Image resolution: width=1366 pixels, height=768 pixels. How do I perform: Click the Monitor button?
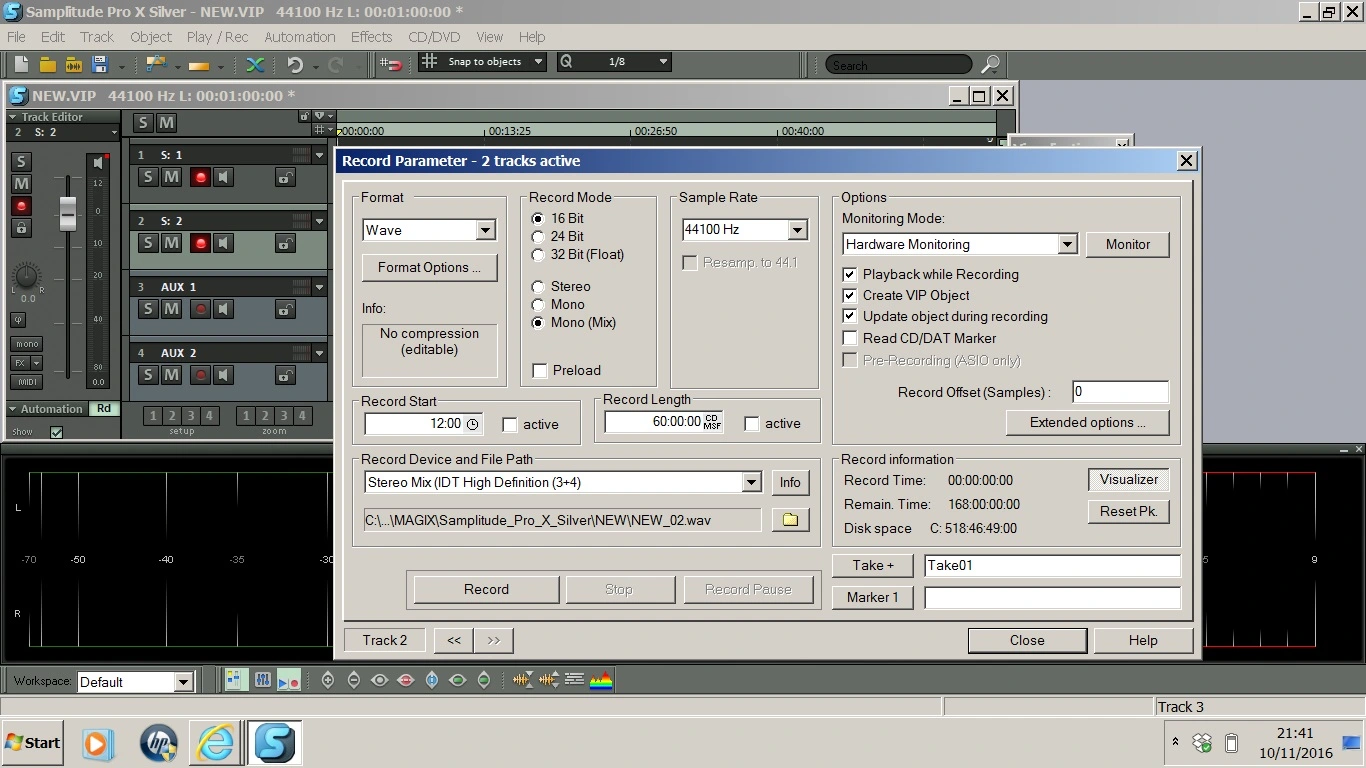(x=1128, y=244)
